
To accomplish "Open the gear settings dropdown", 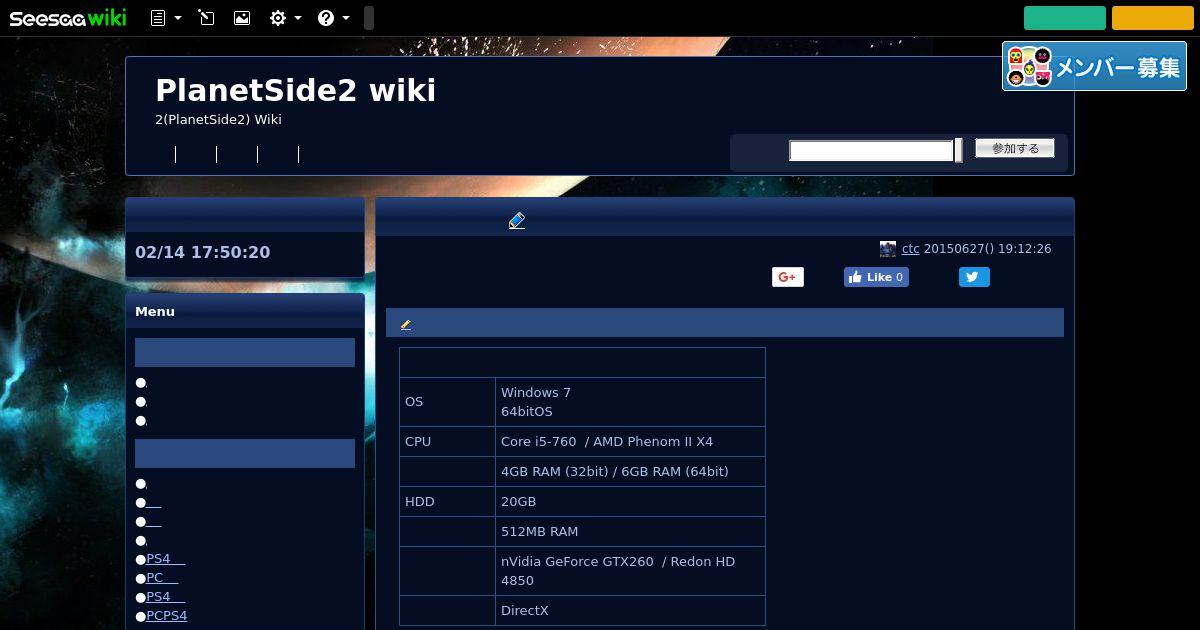I will pyautogui.click(x=285, y=18).
